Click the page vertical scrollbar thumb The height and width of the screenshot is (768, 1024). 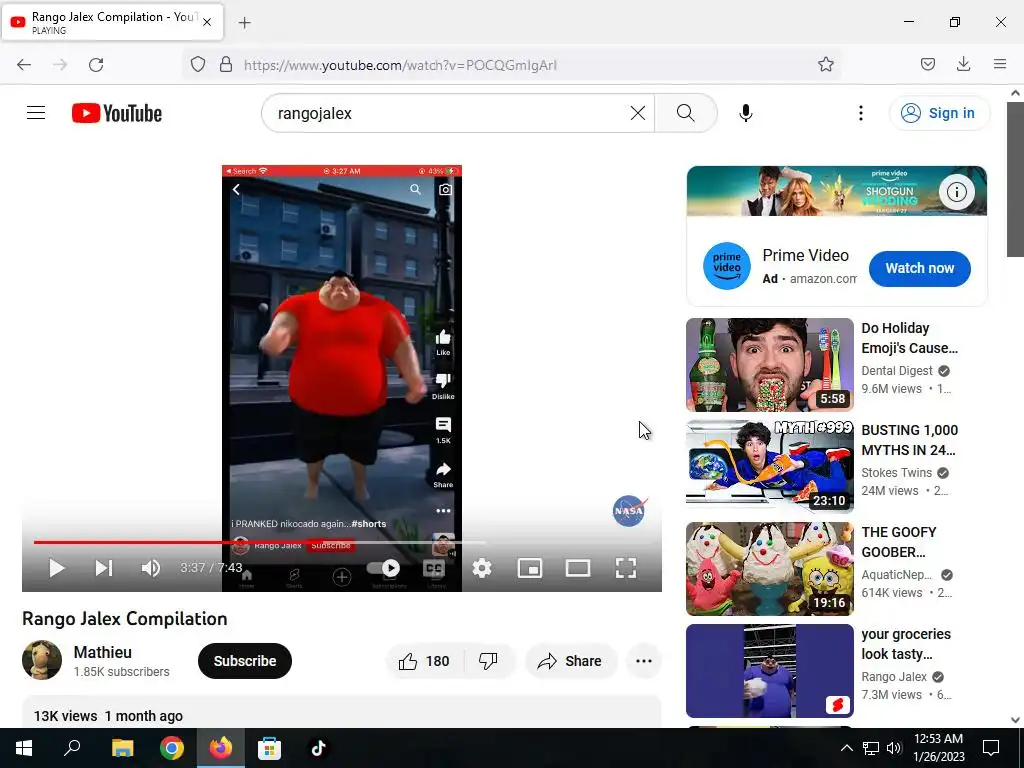click(x=1015, y=180)
